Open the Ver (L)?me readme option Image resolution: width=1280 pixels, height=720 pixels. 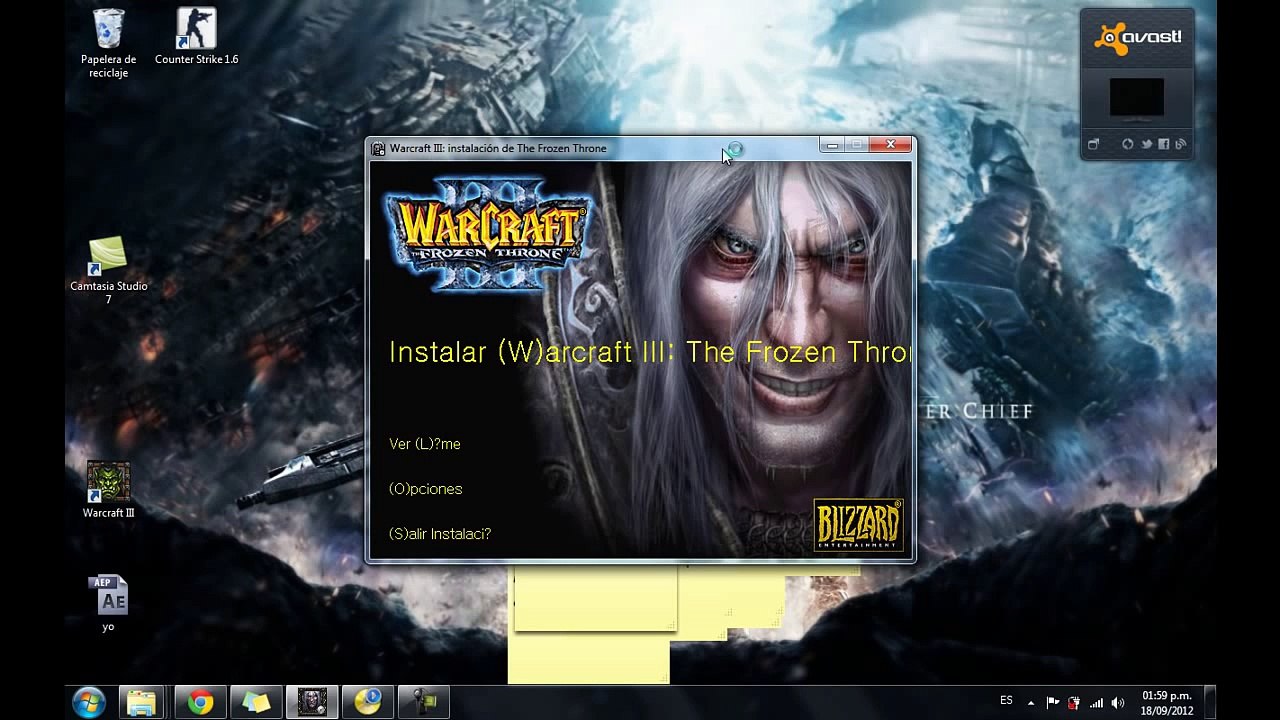click(x=425, y=444)
